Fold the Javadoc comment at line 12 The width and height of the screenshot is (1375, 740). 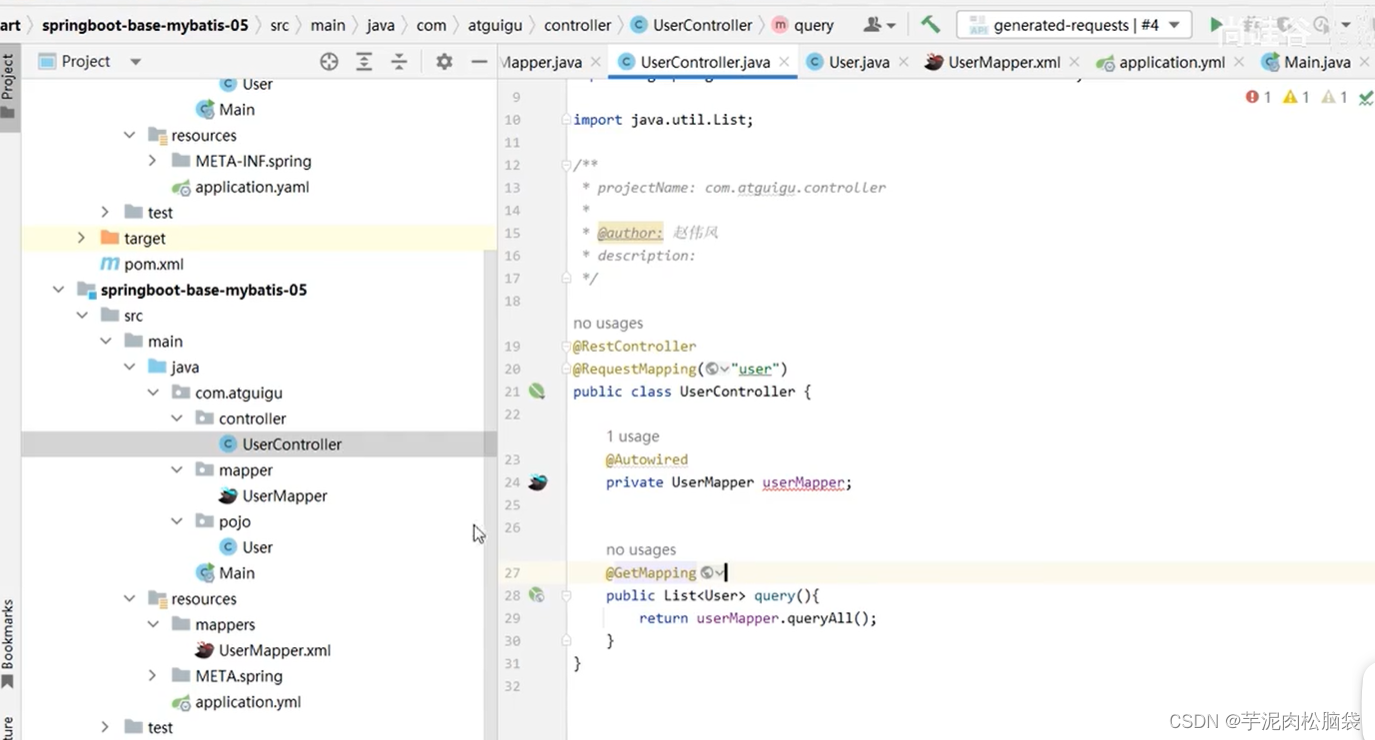click(566, 165)
